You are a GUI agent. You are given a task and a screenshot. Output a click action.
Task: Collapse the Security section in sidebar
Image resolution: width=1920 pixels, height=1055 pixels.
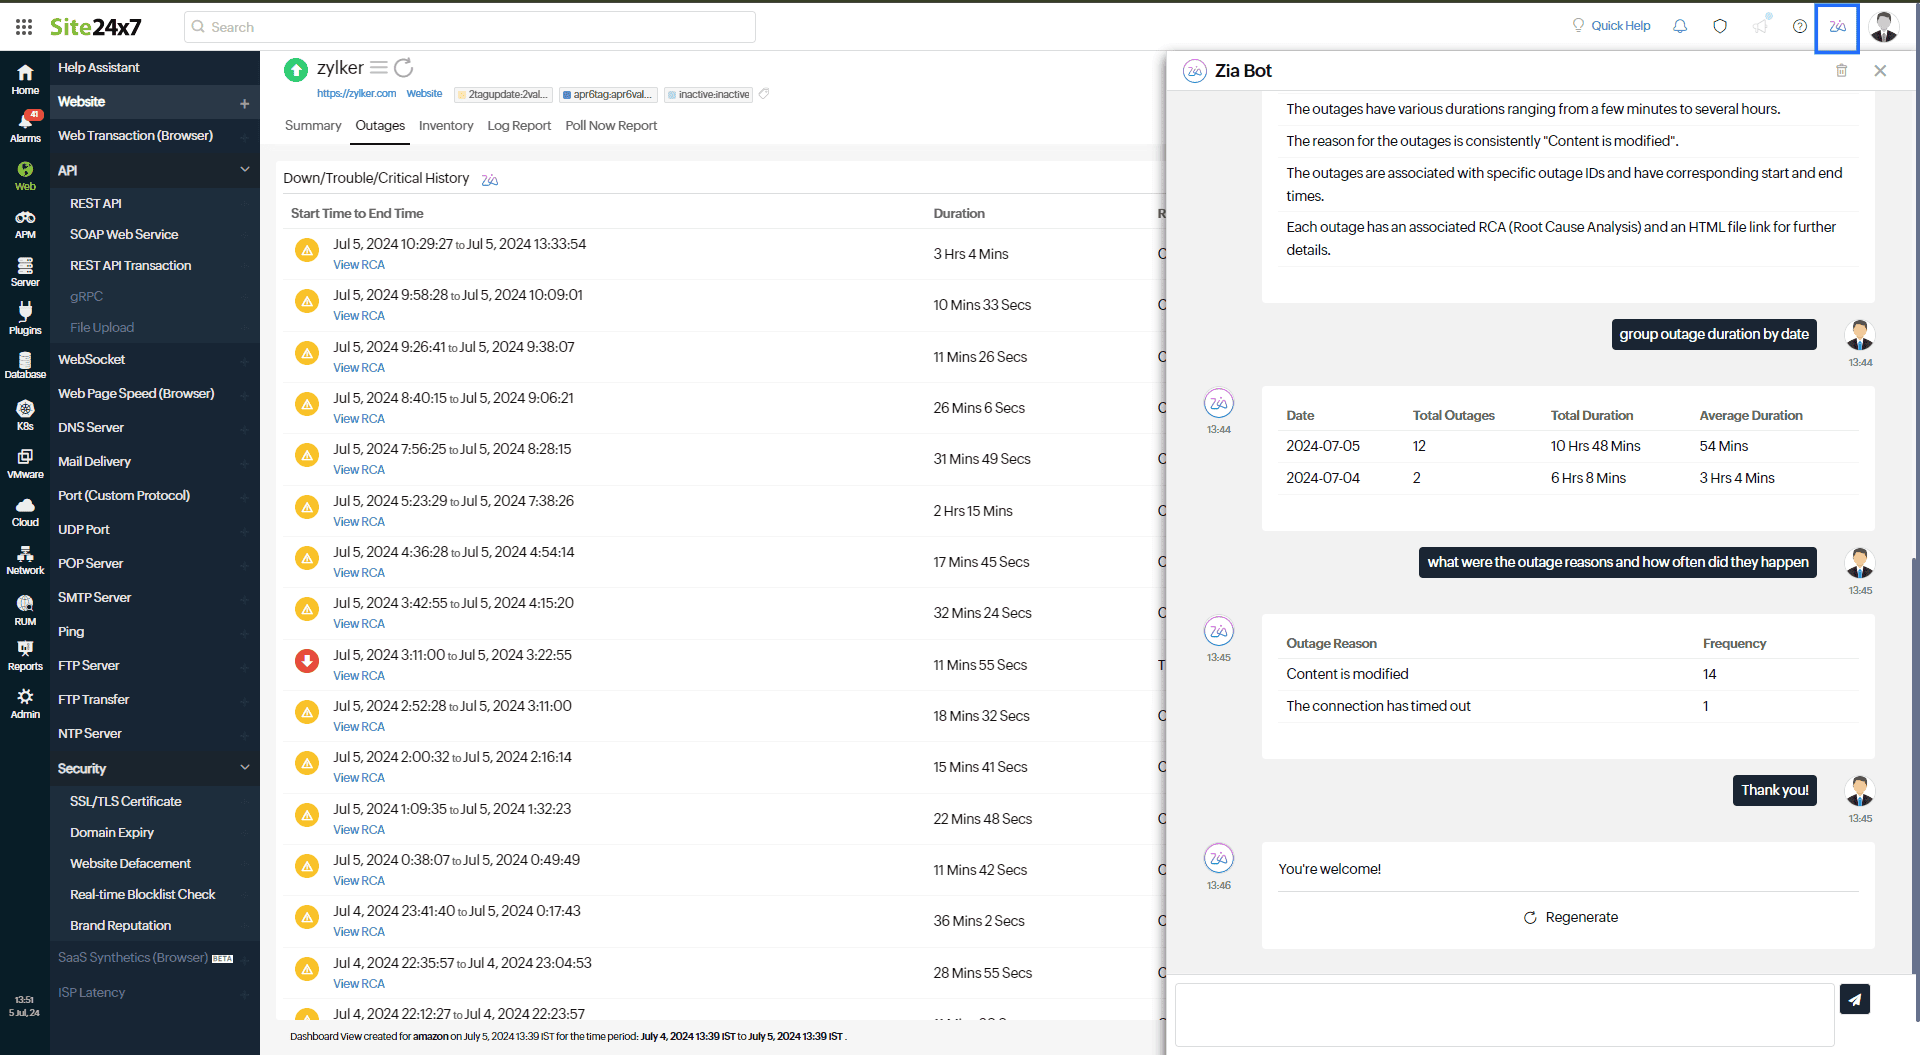[245, 768]
